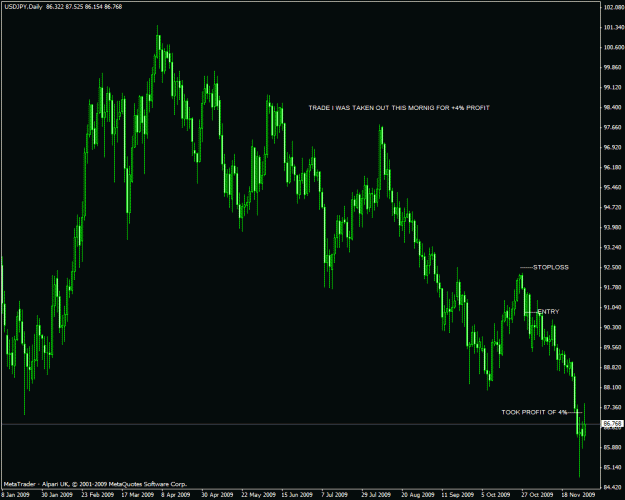
Task: Click the 8 Jan 2009 date label
Action: (15, 495)
